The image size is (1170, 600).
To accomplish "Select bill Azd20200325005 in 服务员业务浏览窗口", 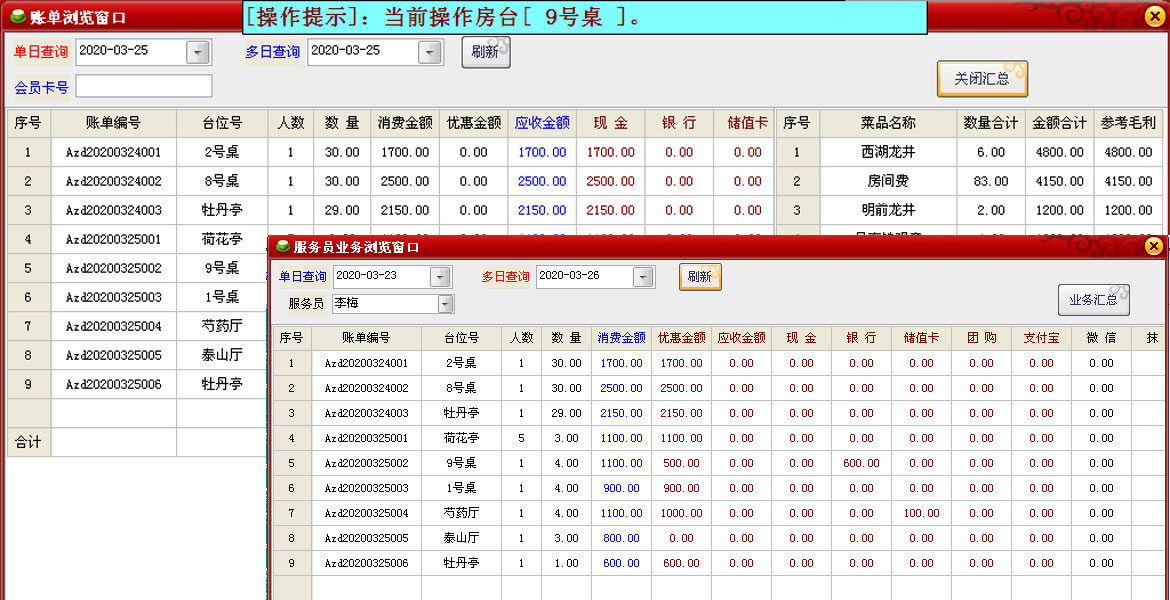I will 366,538.
